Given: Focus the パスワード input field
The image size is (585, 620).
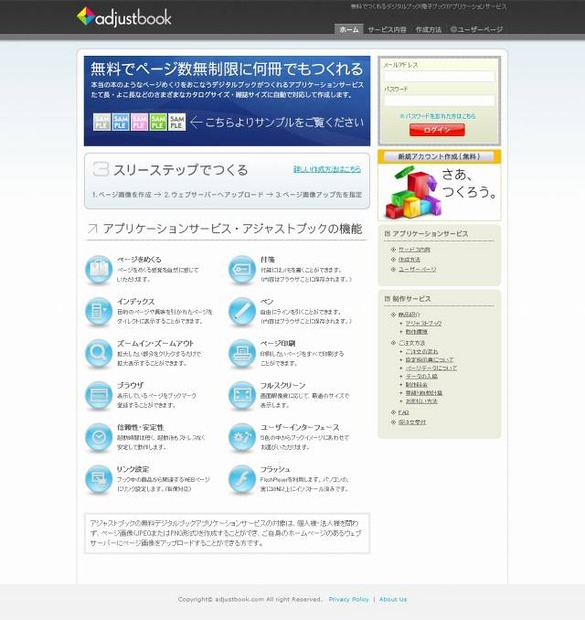Looking at the screenshot, I should [x=439, y=100].
